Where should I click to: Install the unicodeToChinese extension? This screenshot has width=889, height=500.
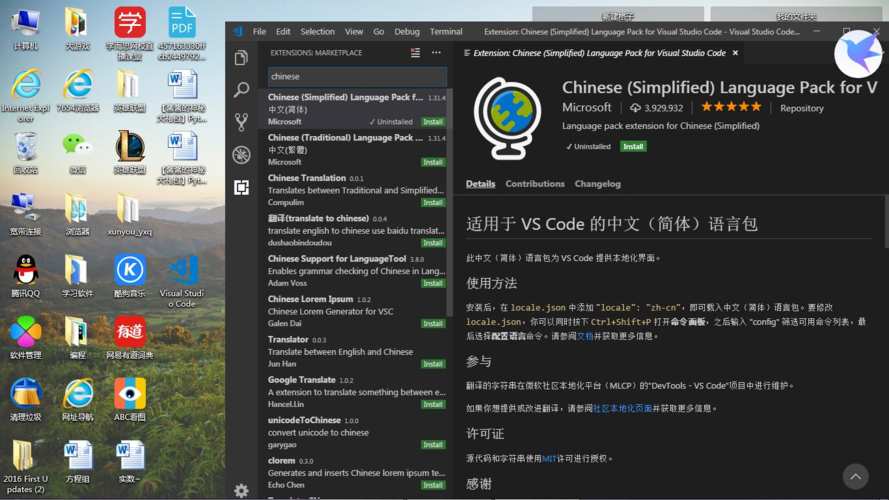coord(433,444)
